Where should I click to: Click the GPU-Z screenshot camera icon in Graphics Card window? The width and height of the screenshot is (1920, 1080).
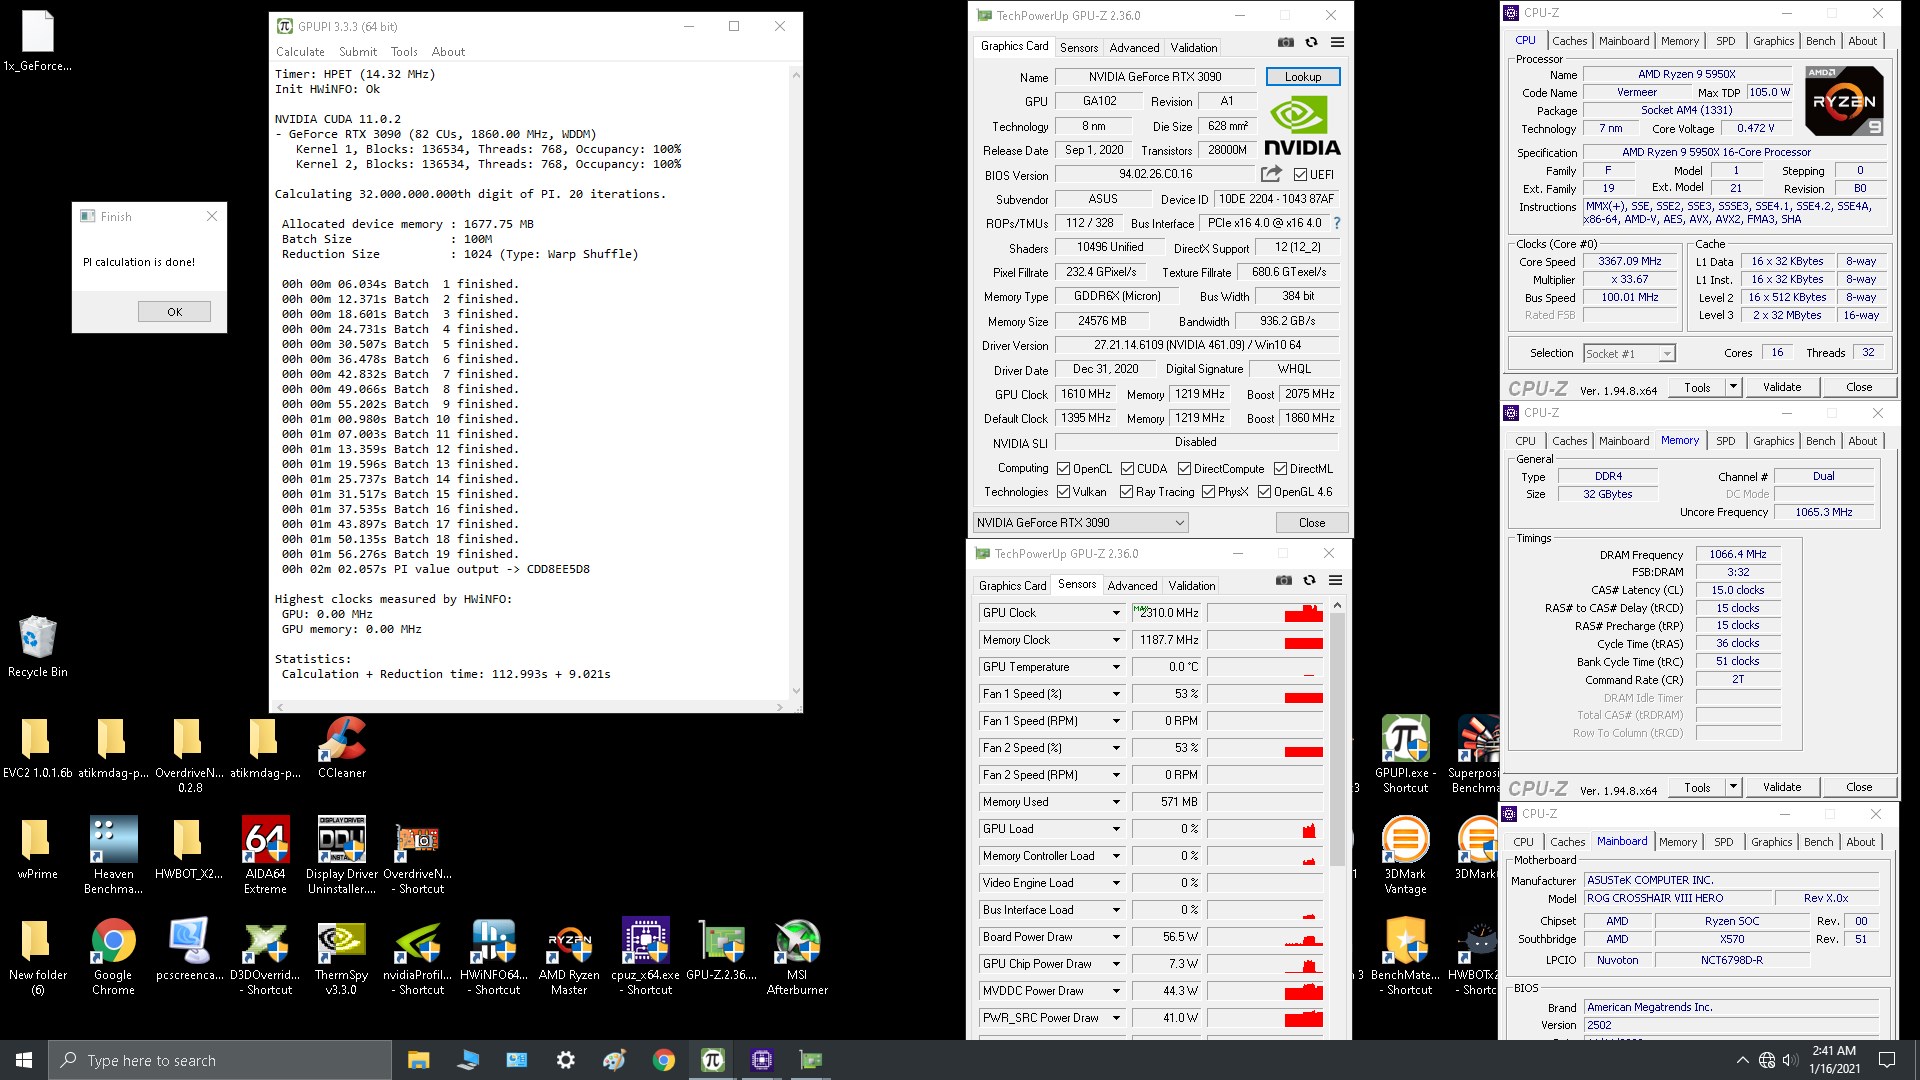tap(1286, 42)
